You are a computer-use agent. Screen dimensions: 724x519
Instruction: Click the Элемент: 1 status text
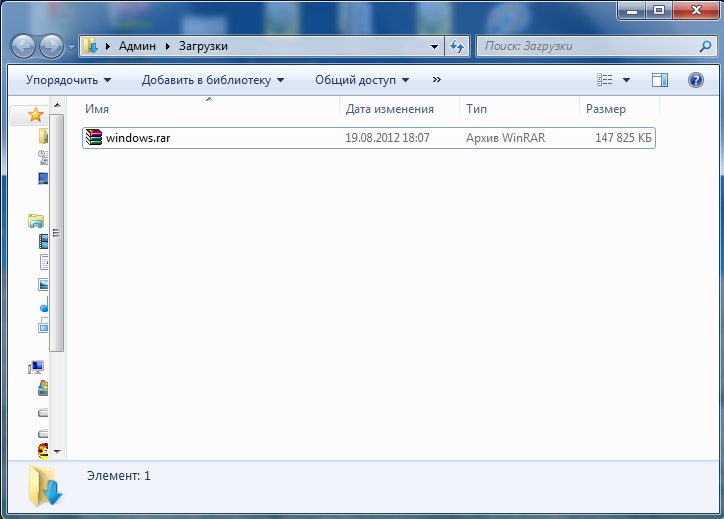[x=119, y=476]
